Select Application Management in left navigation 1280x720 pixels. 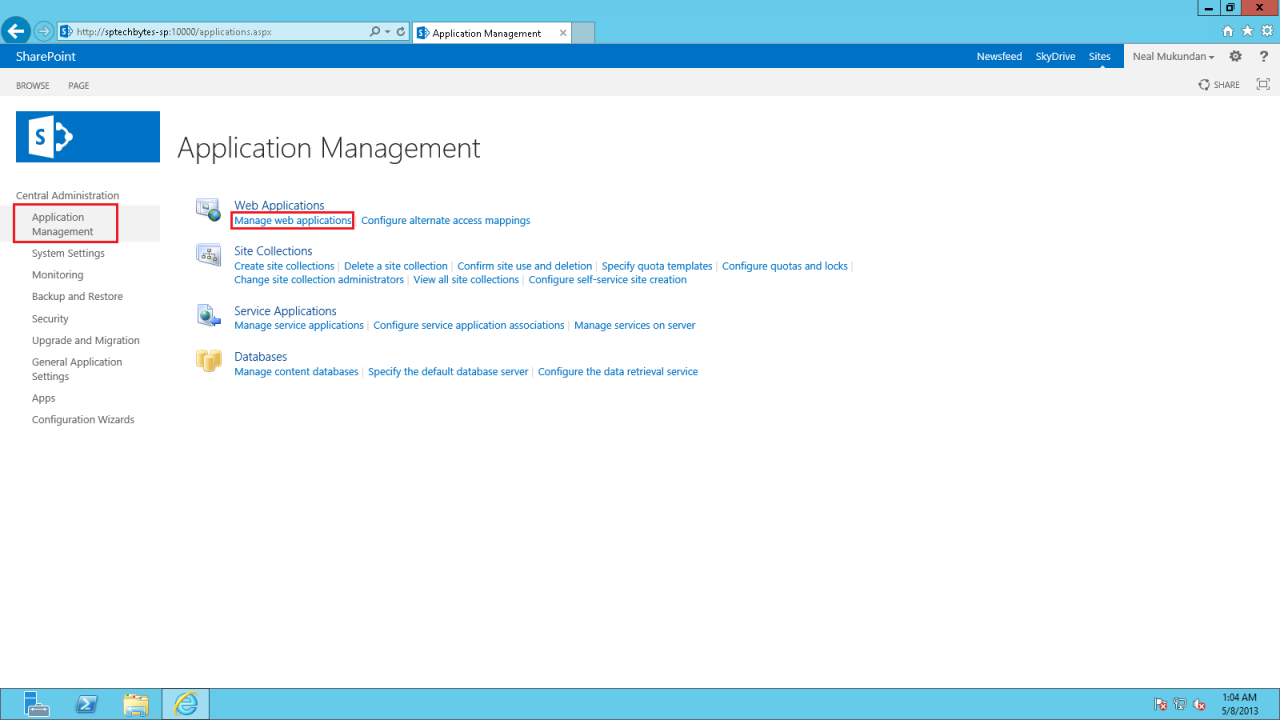65,223
